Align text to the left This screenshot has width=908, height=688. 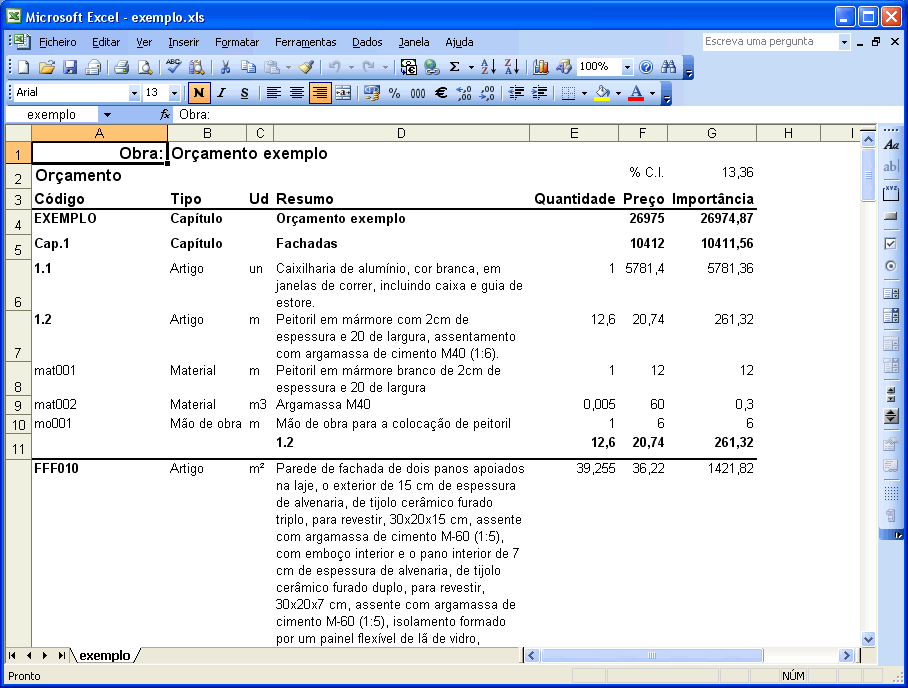[273, 93]
